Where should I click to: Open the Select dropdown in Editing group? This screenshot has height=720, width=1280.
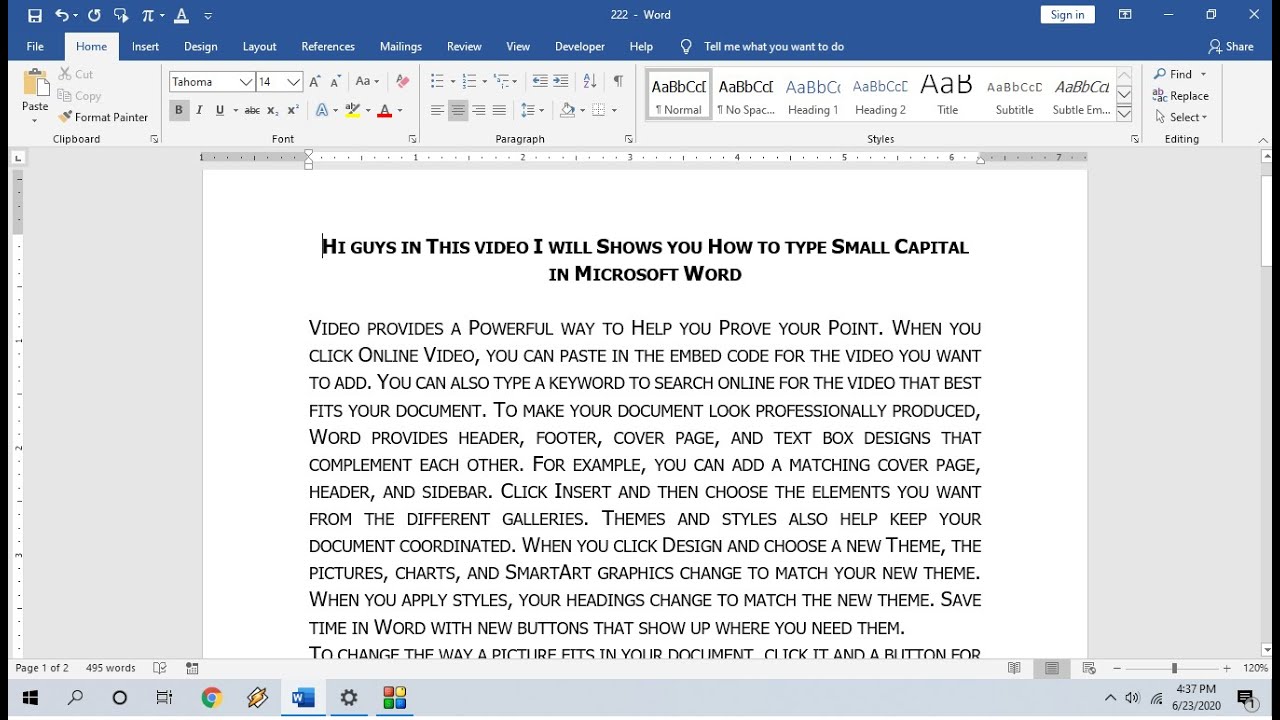pos(1181,117)
